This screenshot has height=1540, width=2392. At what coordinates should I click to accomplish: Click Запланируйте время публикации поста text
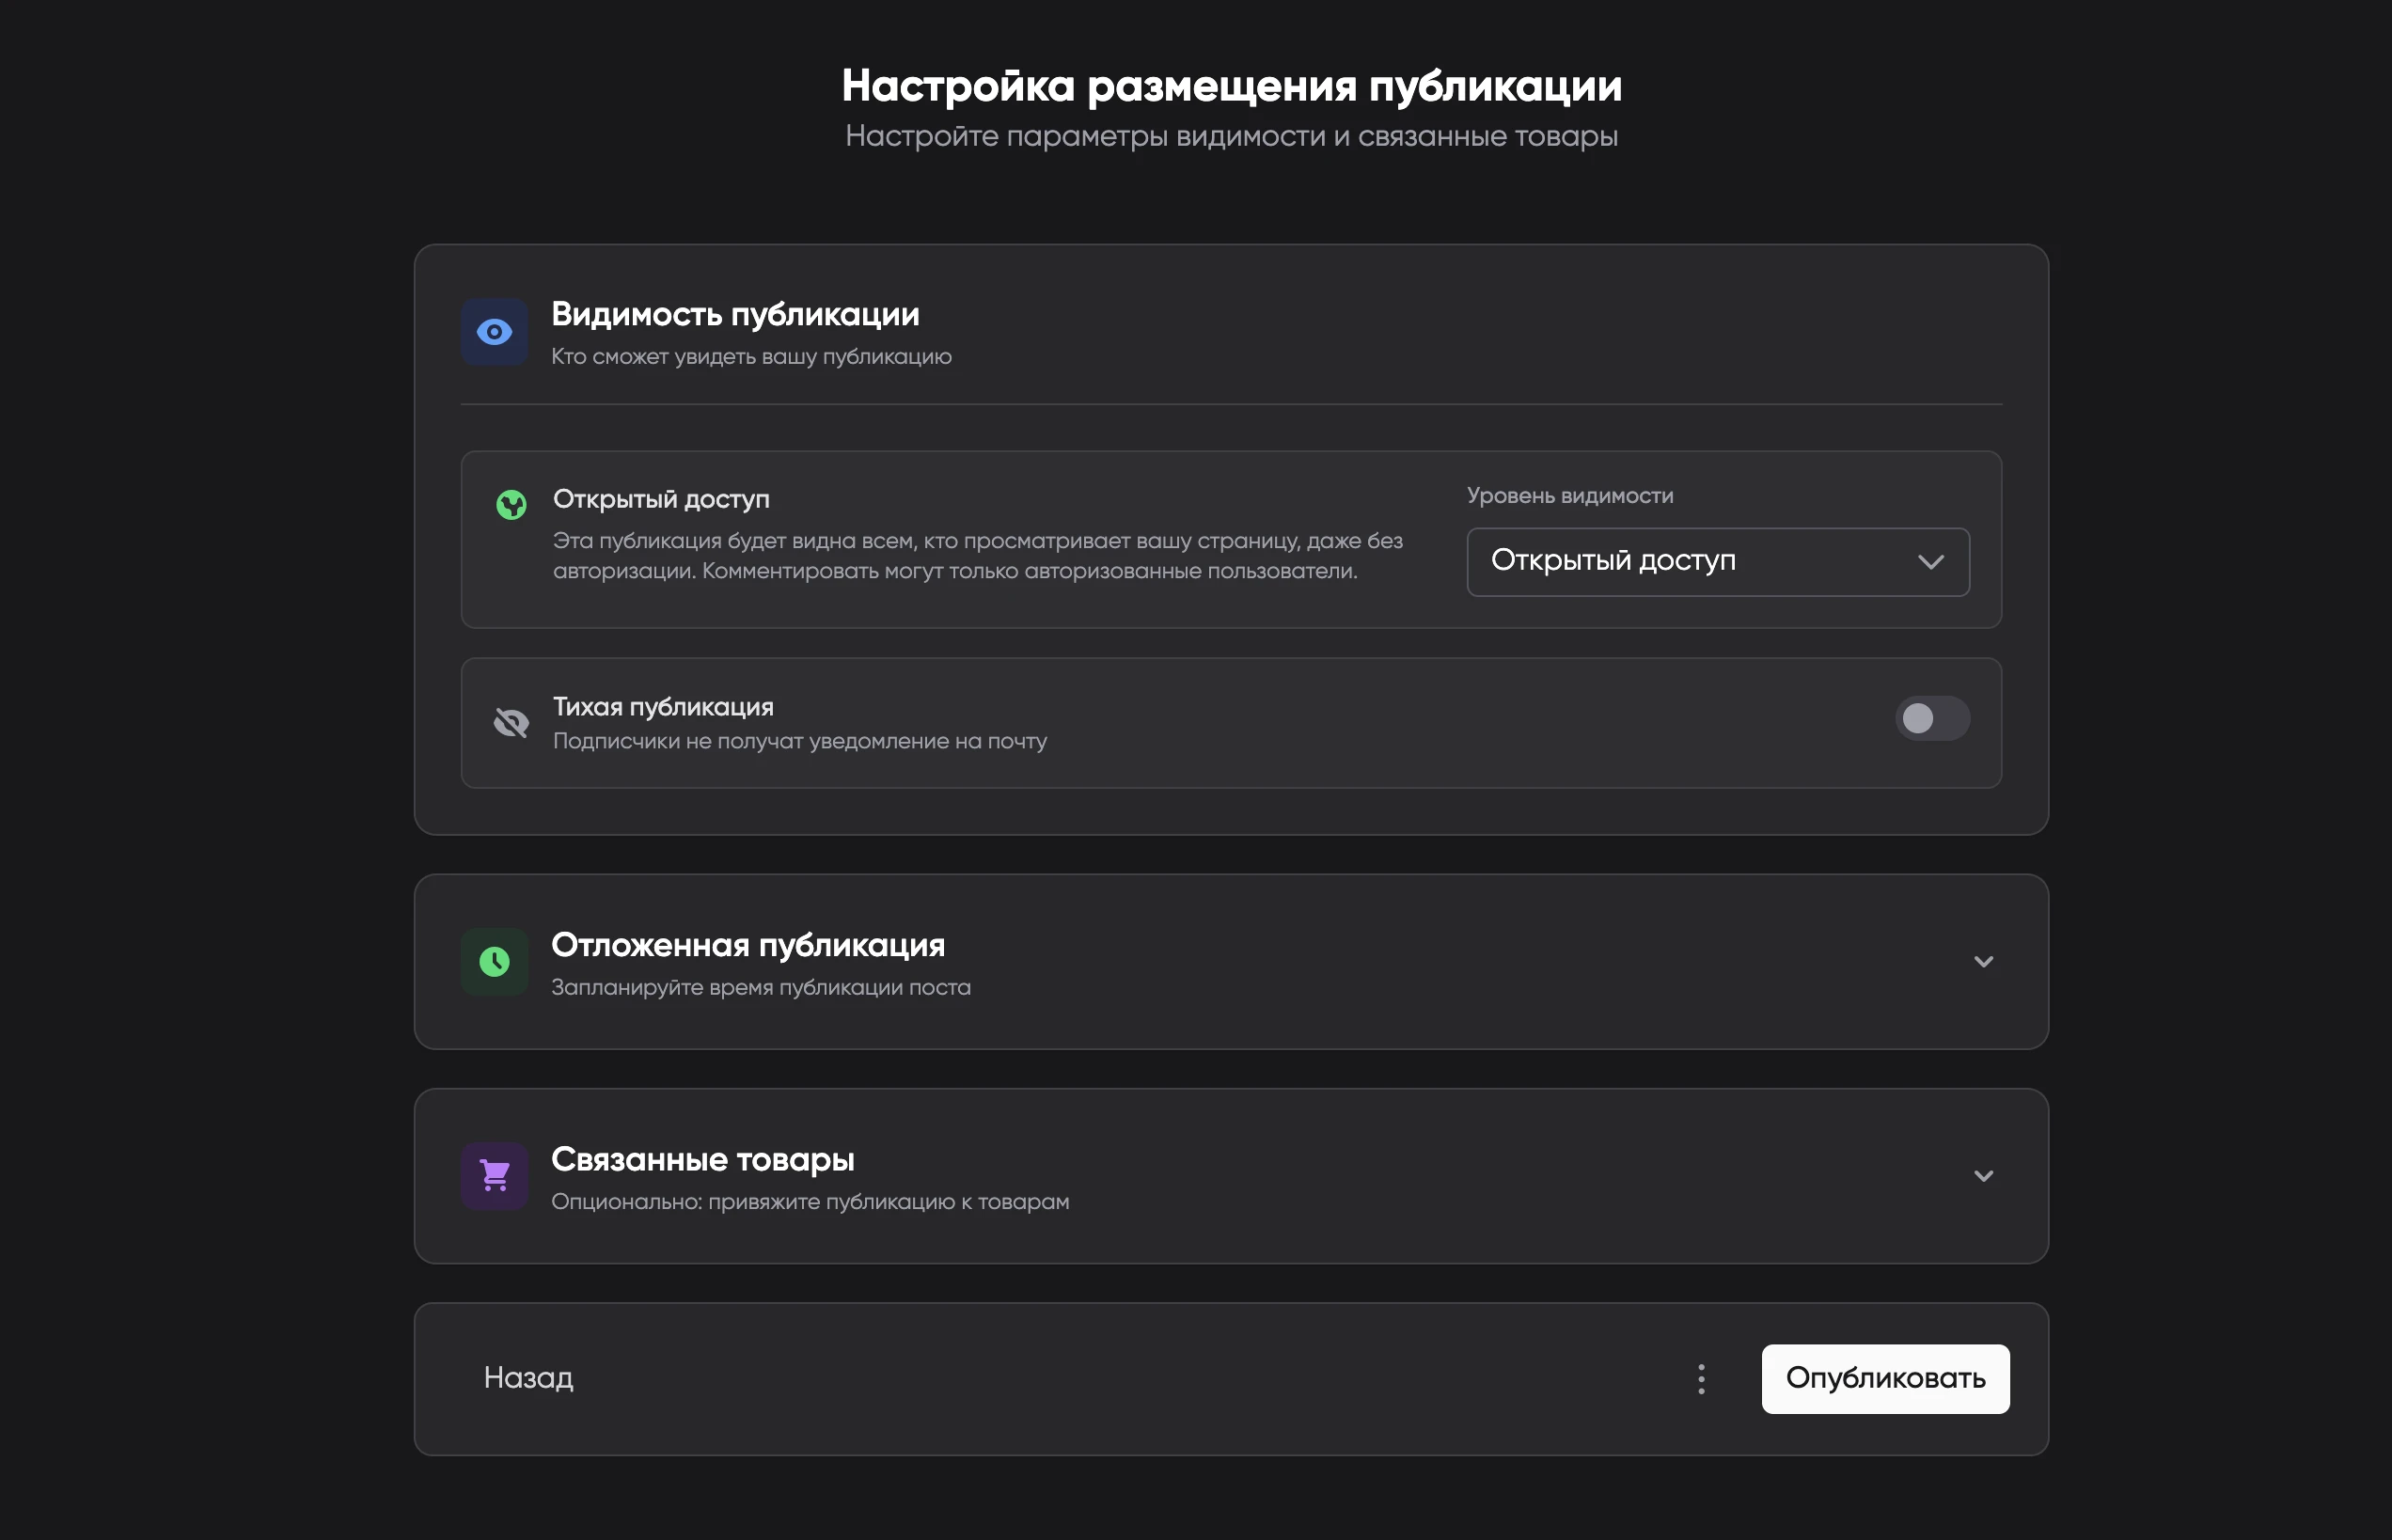point(760,988)
